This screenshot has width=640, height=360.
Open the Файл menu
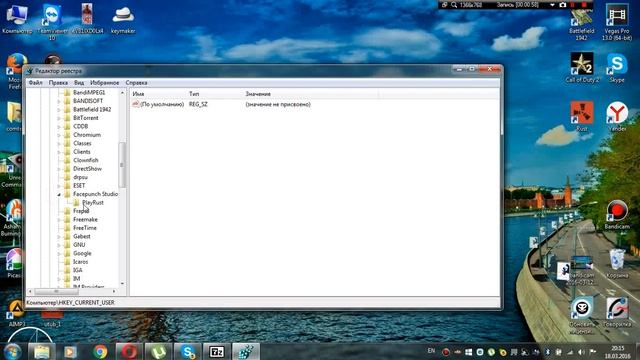(x=36, y=82)
